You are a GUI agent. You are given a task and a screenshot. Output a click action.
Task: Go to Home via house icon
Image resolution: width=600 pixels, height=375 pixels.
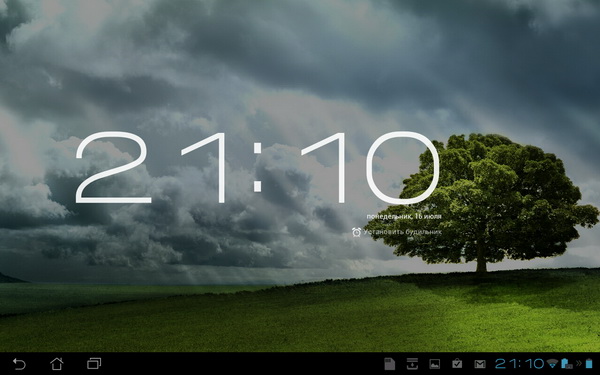click(57, 364)
